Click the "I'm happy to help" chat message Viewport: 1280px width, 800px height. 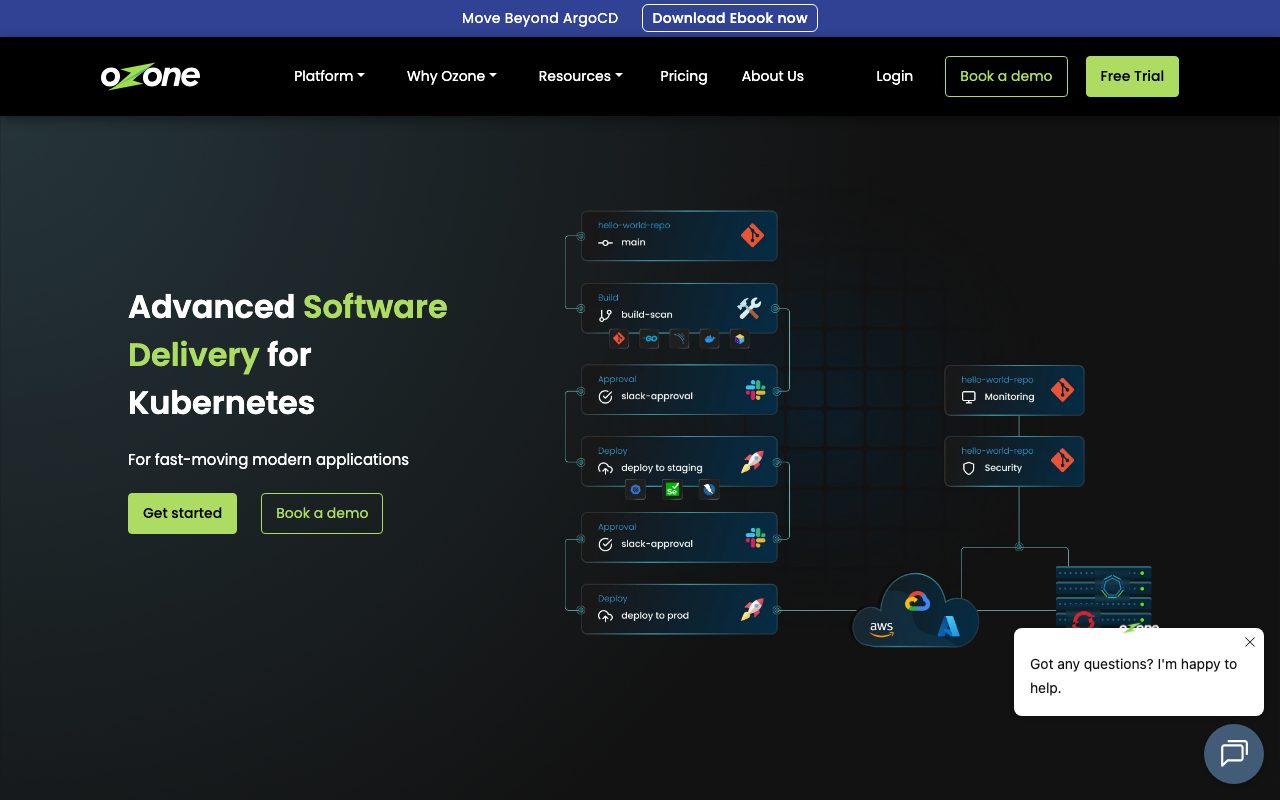[x=1134, y=676]
